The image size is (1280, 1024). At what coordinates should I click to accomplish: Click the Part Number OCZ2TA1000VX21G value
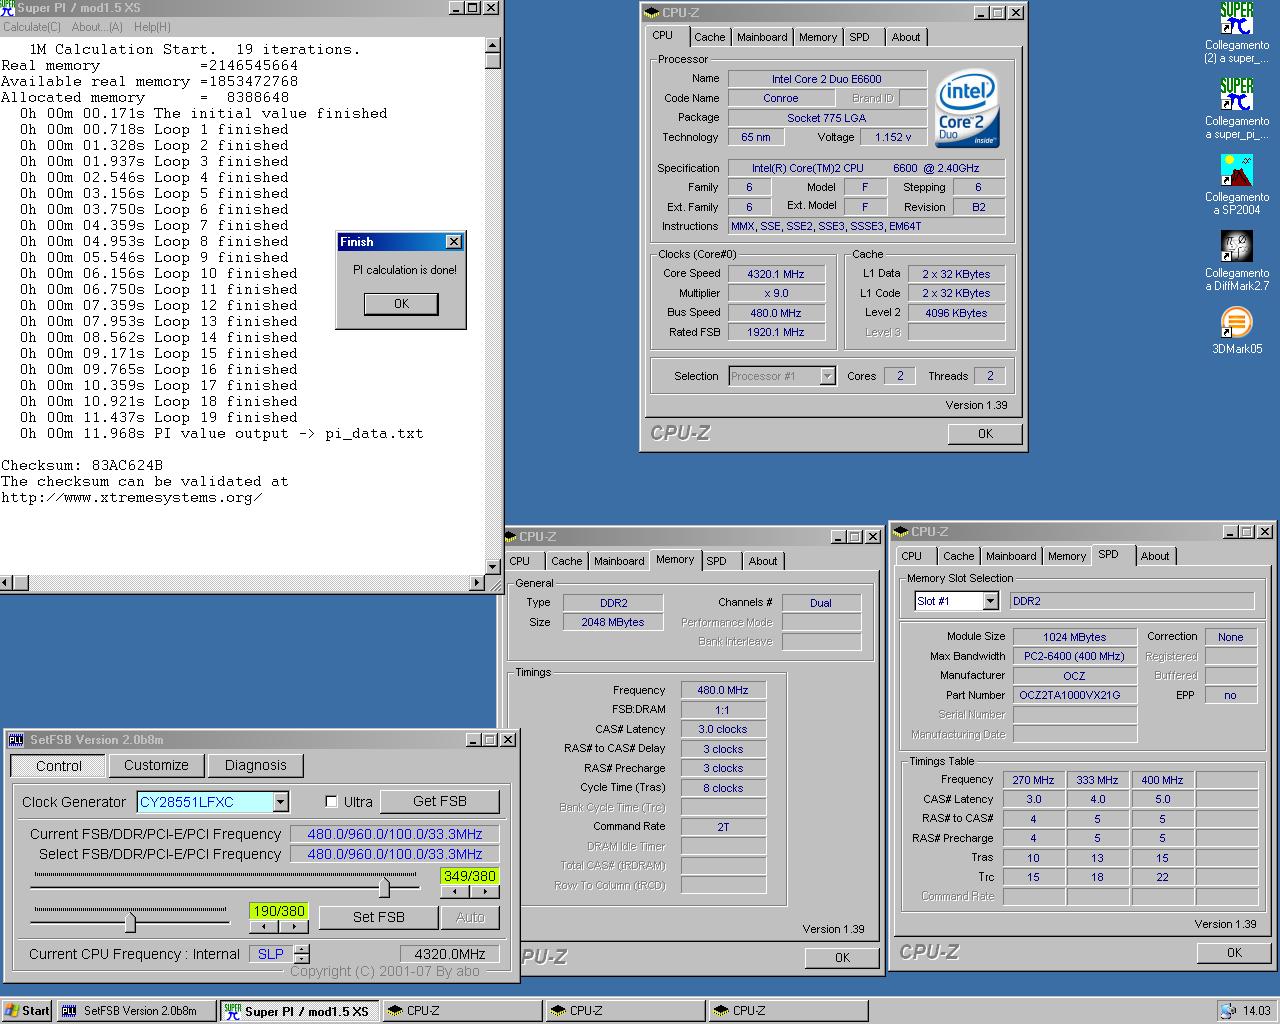1075,695
